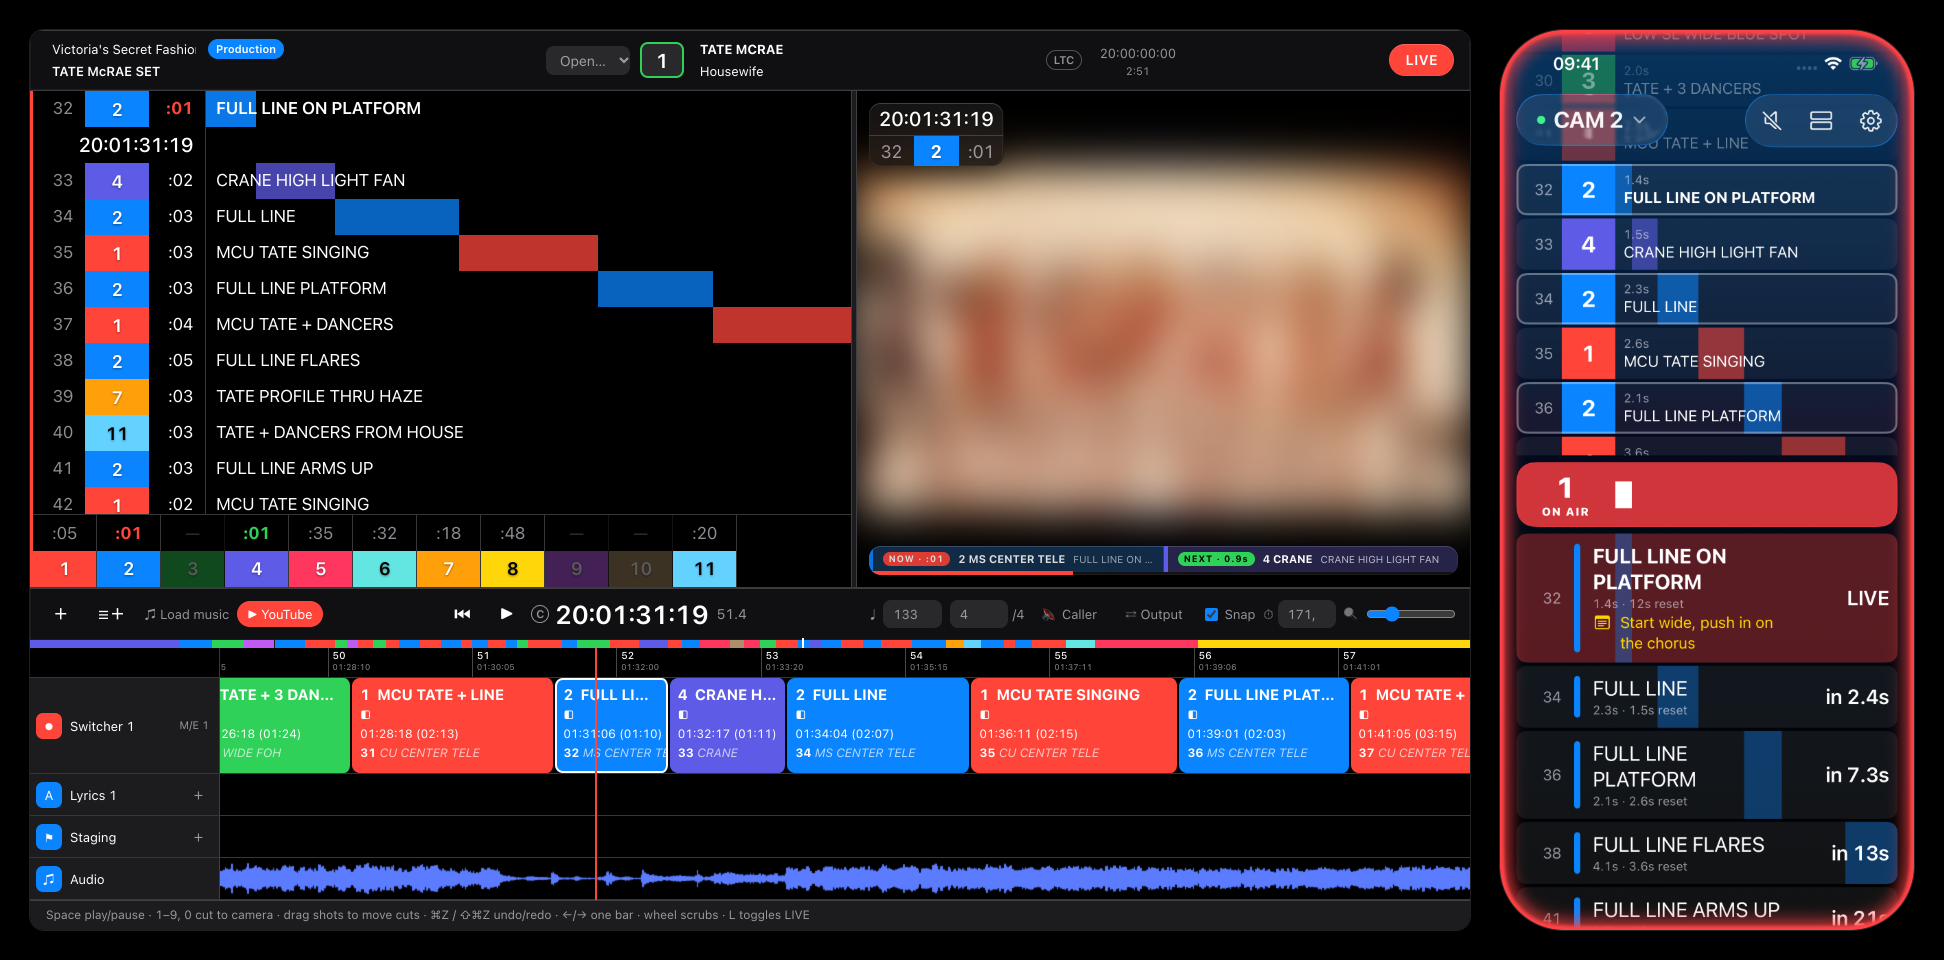Cut to camera 6 cyan swatch
Viewport: 1944px width, 960px height.
point(384,569)
